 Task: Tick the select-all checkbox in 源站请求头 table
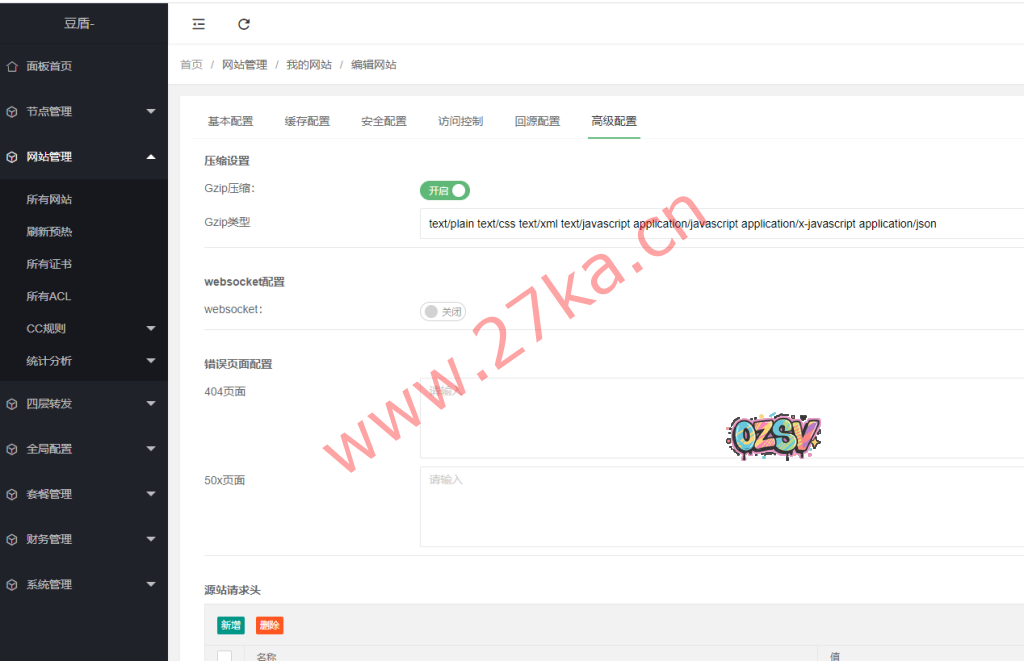[x=224, y=656]
